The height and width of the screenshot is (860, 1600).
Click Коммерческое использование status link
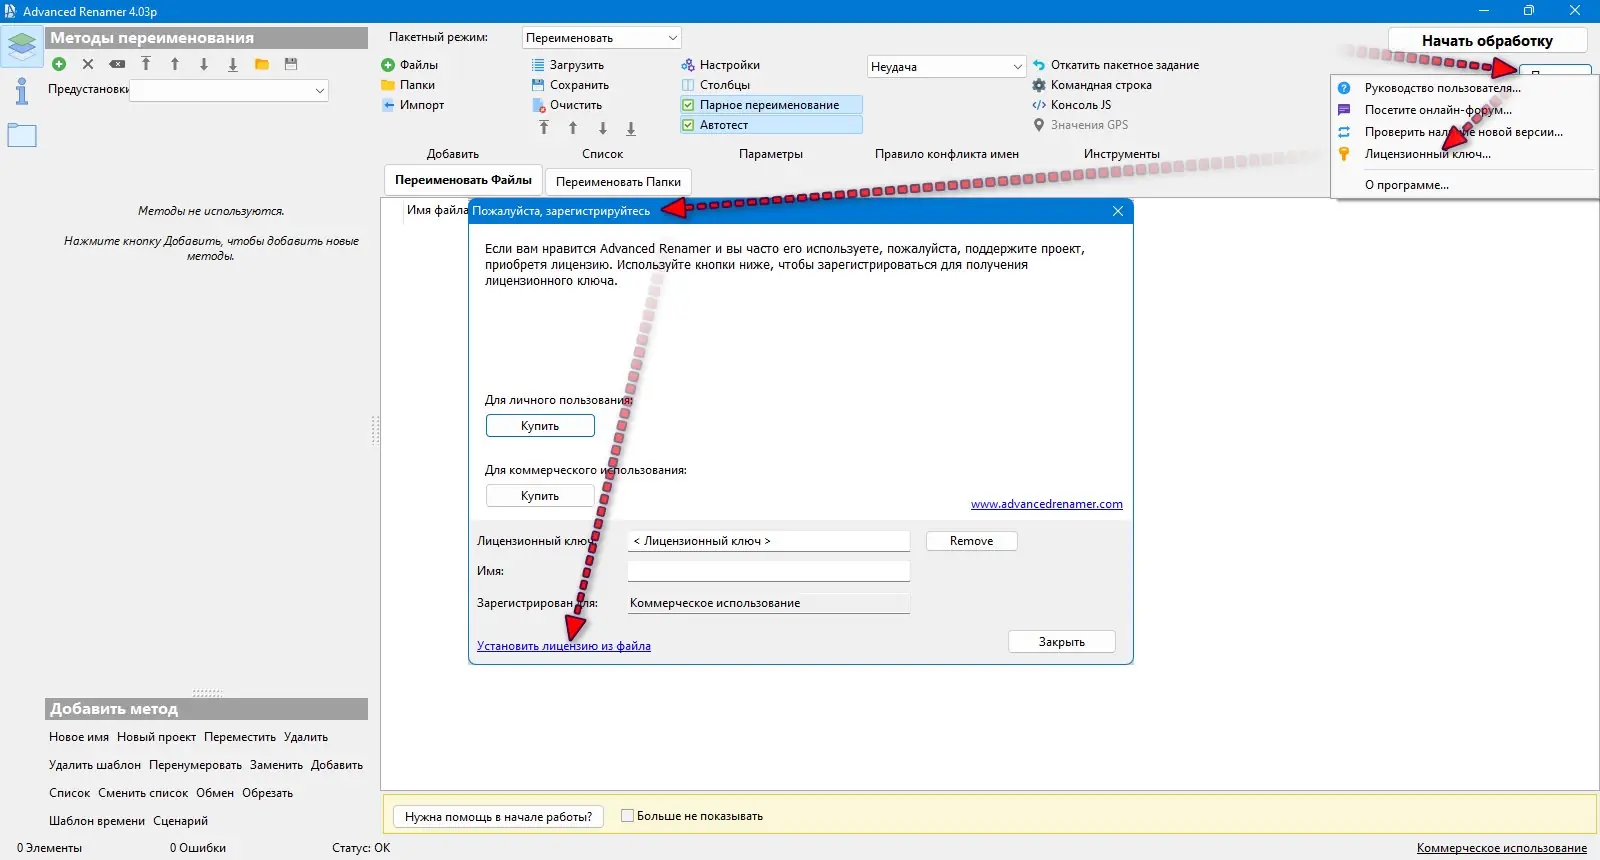[1501, 848]
